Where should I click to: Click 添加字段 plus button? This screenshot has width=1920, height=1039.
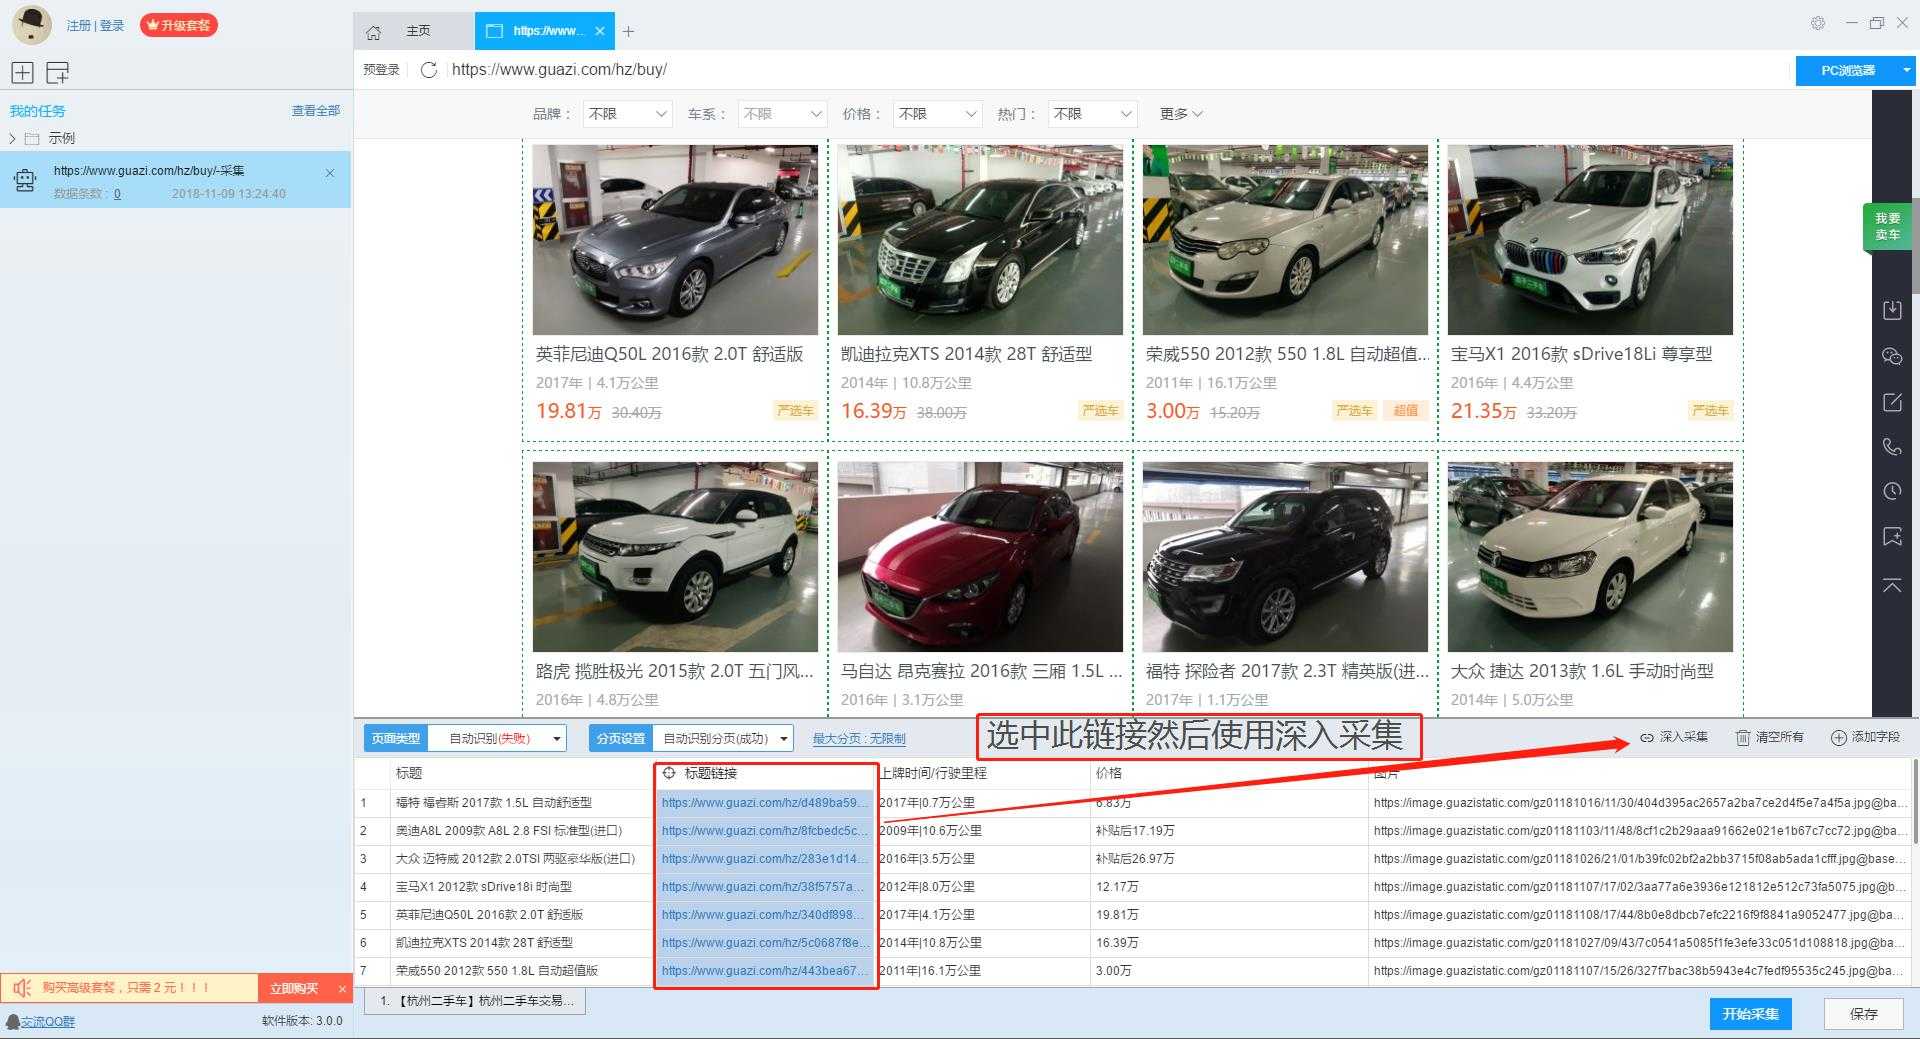[1865, 737]
